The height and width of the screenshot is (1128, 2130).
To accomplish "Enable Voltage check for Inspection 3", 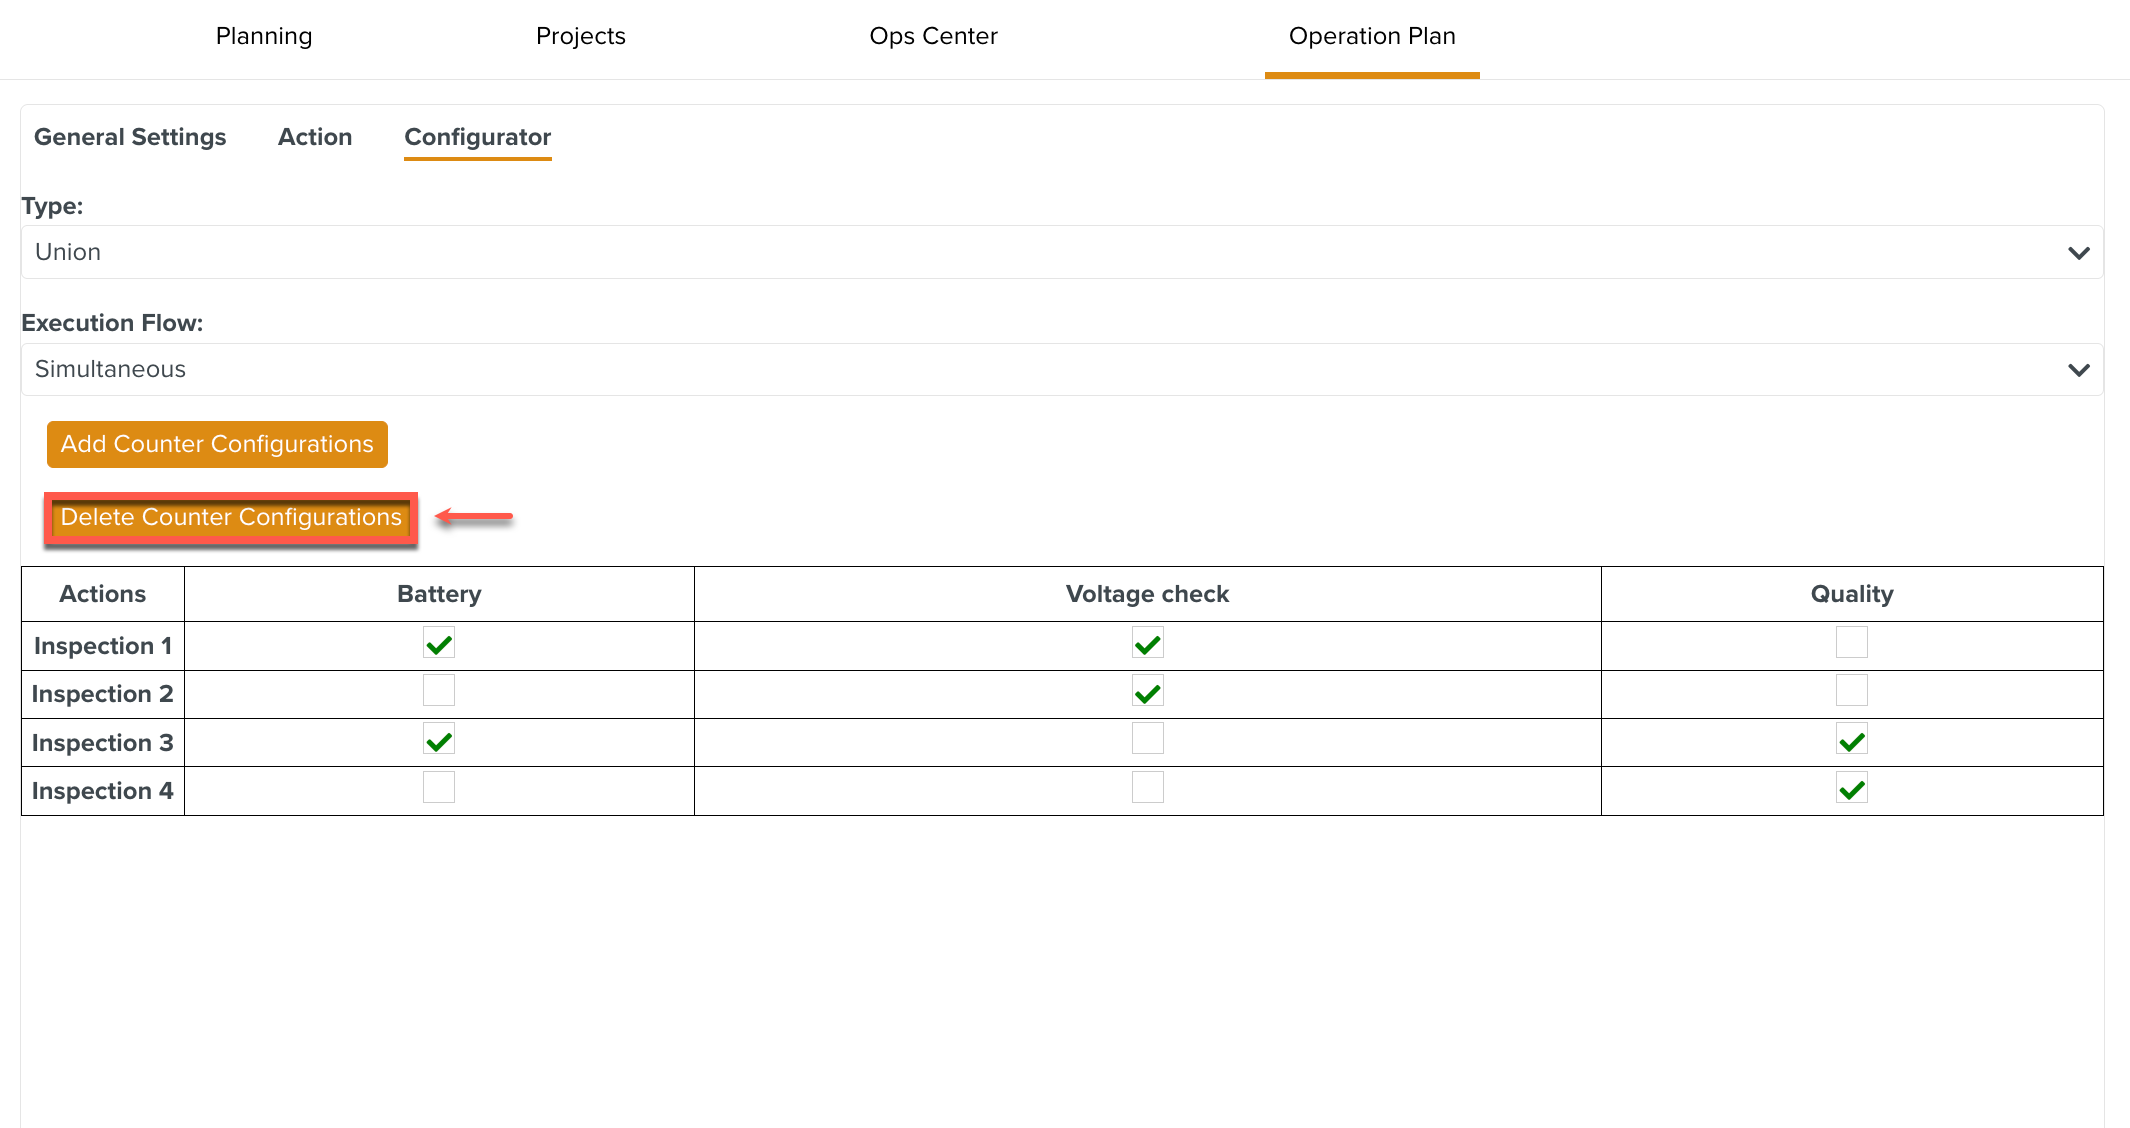I will tap(1147, 738).
